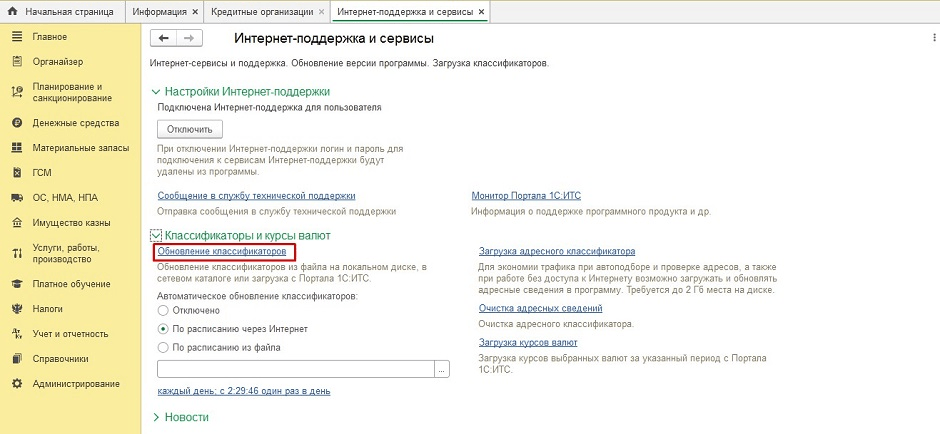Open Имущество казны icon
This screenshot has height=434, width=940.
coord(16,223)
